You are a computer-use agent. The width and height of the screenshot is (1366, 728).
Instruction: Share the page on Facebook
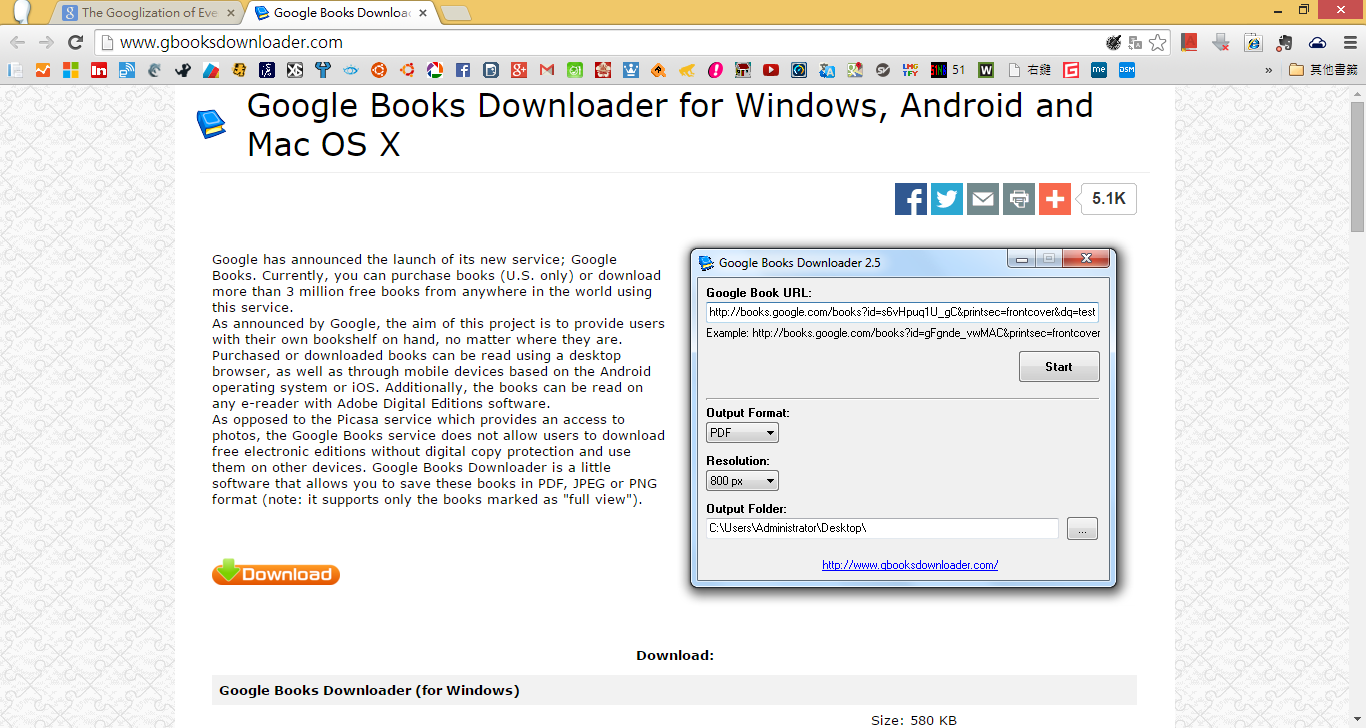click(x=911, y=198)
